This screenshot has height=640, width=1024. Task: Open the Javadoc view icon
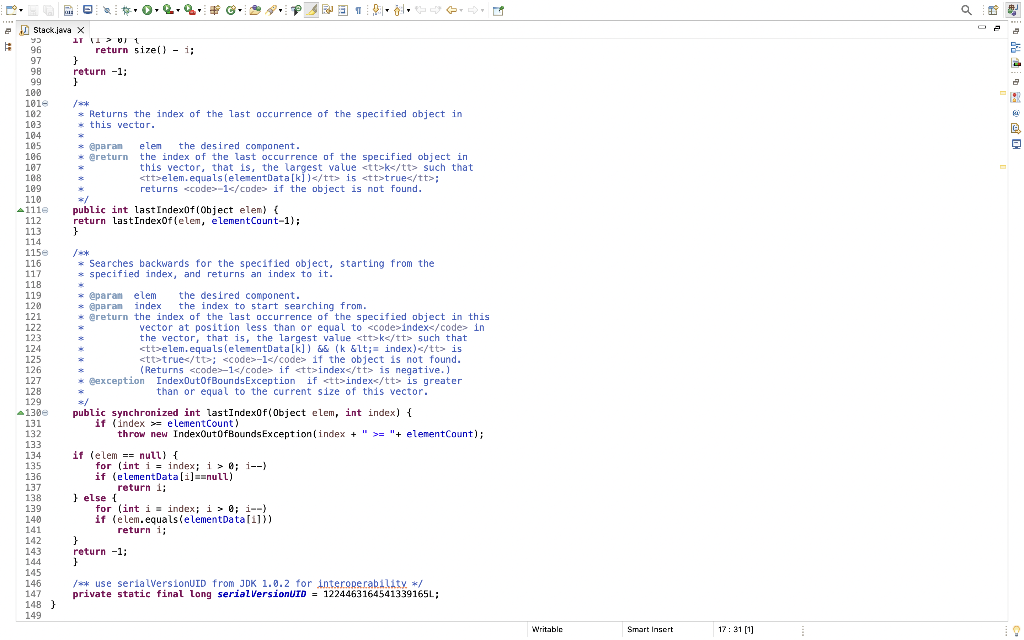click(x=1016, y=113)
